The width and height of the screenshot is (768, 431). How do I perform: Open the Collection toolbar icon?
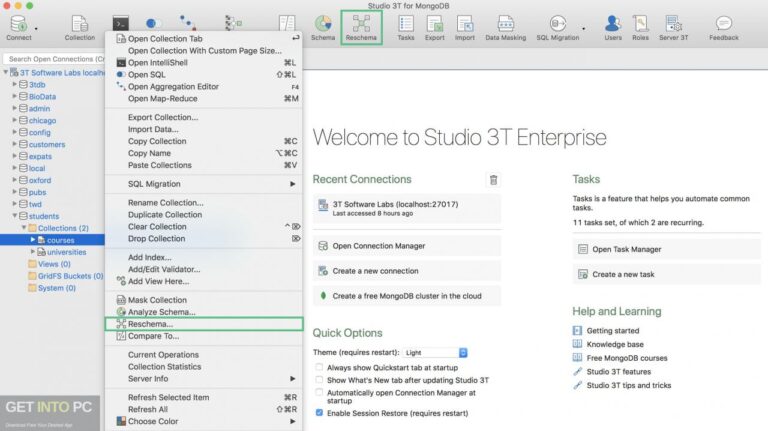coord(79,24)
